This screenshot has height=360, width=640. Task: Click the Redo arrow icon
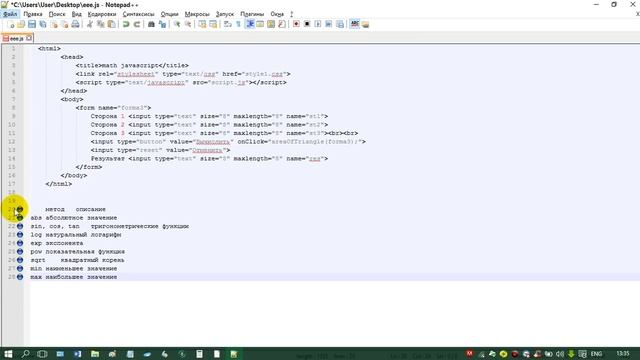[137, 24]
